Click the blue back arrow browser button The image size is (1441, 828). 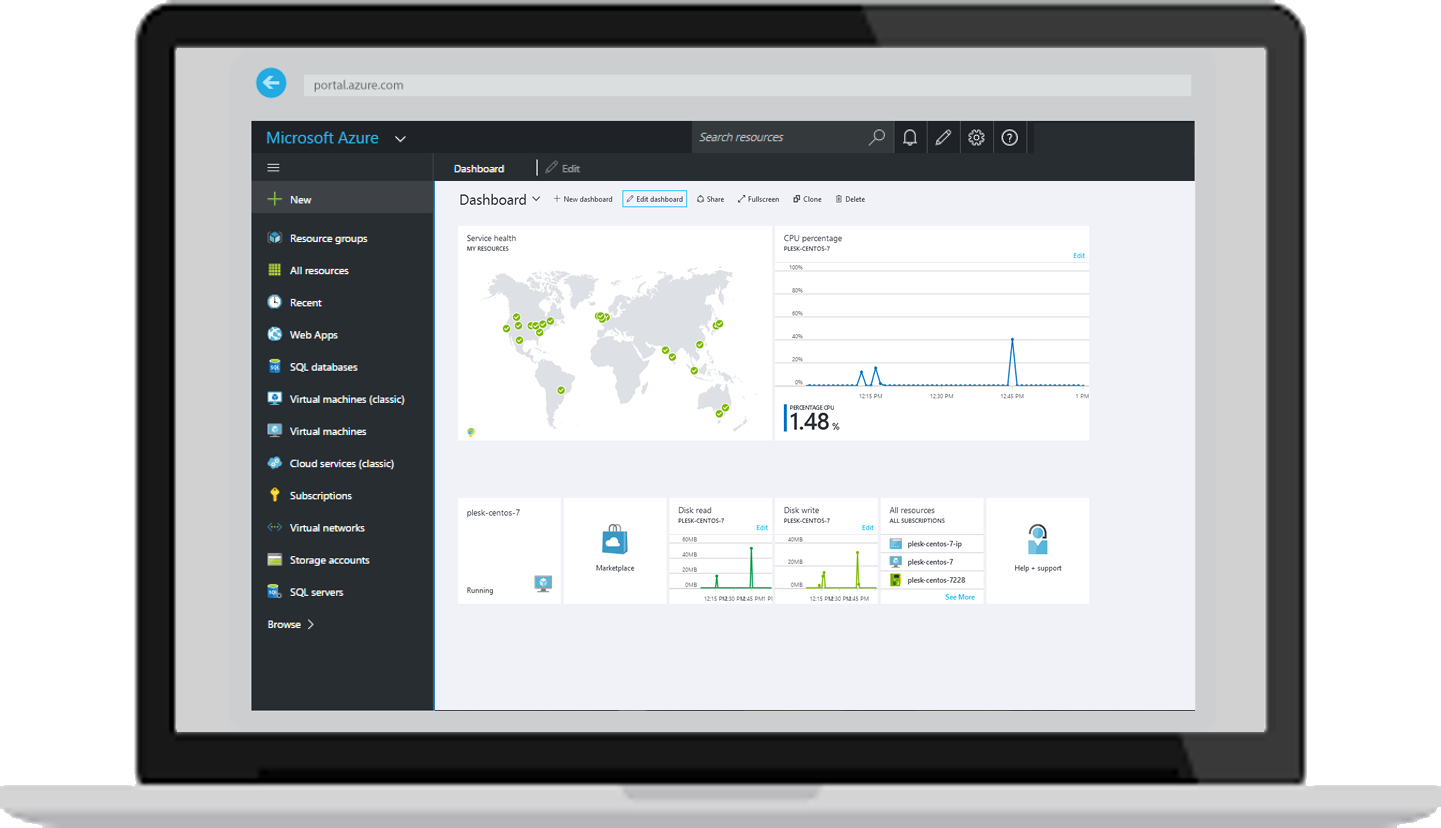[x=271, y=83]
